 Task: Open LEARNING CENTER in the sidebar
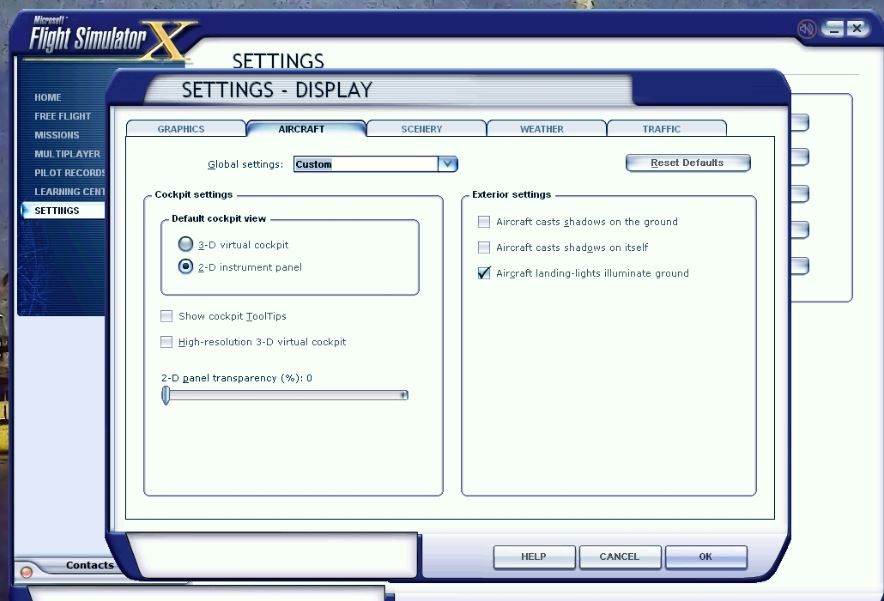pos(69,192)
